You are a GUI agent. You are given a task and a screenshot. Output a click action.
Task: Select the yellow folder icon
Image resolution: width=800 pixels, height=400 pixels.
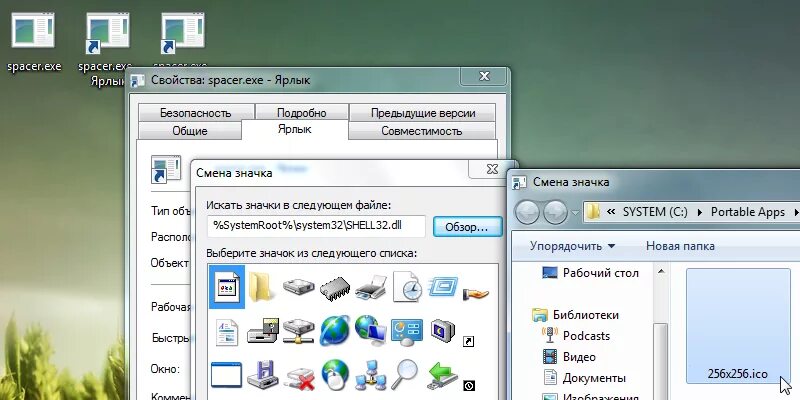[263, 287]
